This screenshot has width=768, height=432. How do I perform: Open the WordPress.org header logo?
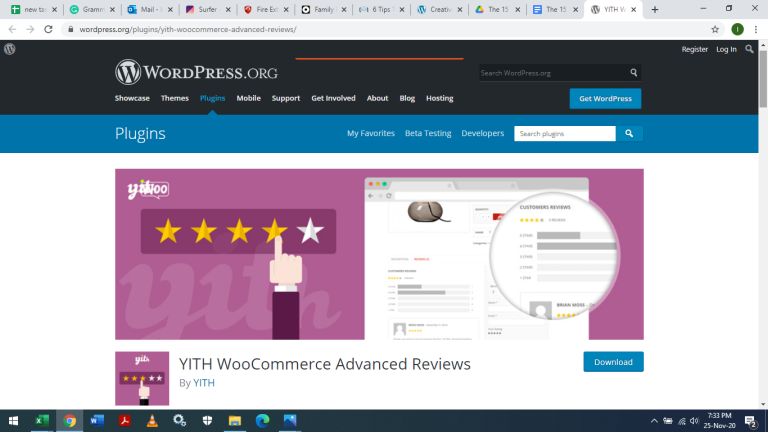(196, 72)
